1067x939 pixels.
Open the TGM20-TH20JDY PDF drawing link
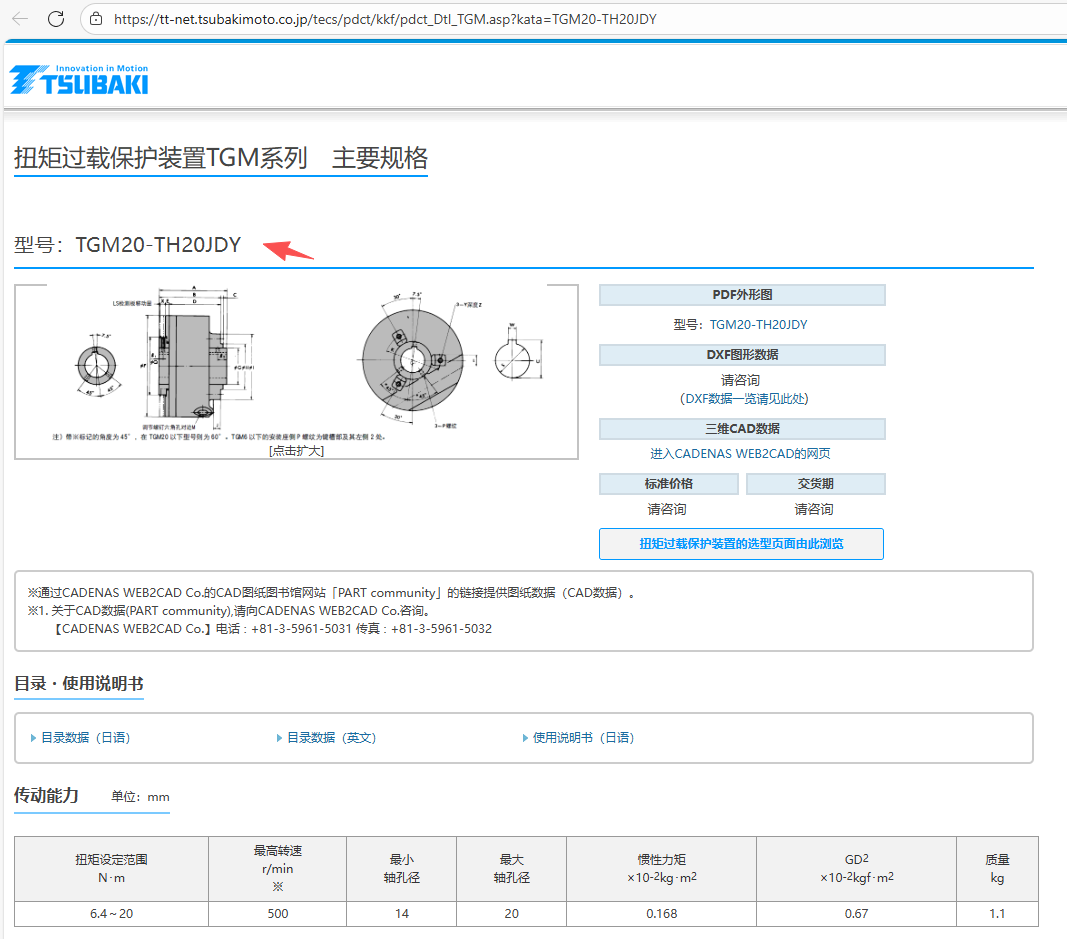(758, 324)
